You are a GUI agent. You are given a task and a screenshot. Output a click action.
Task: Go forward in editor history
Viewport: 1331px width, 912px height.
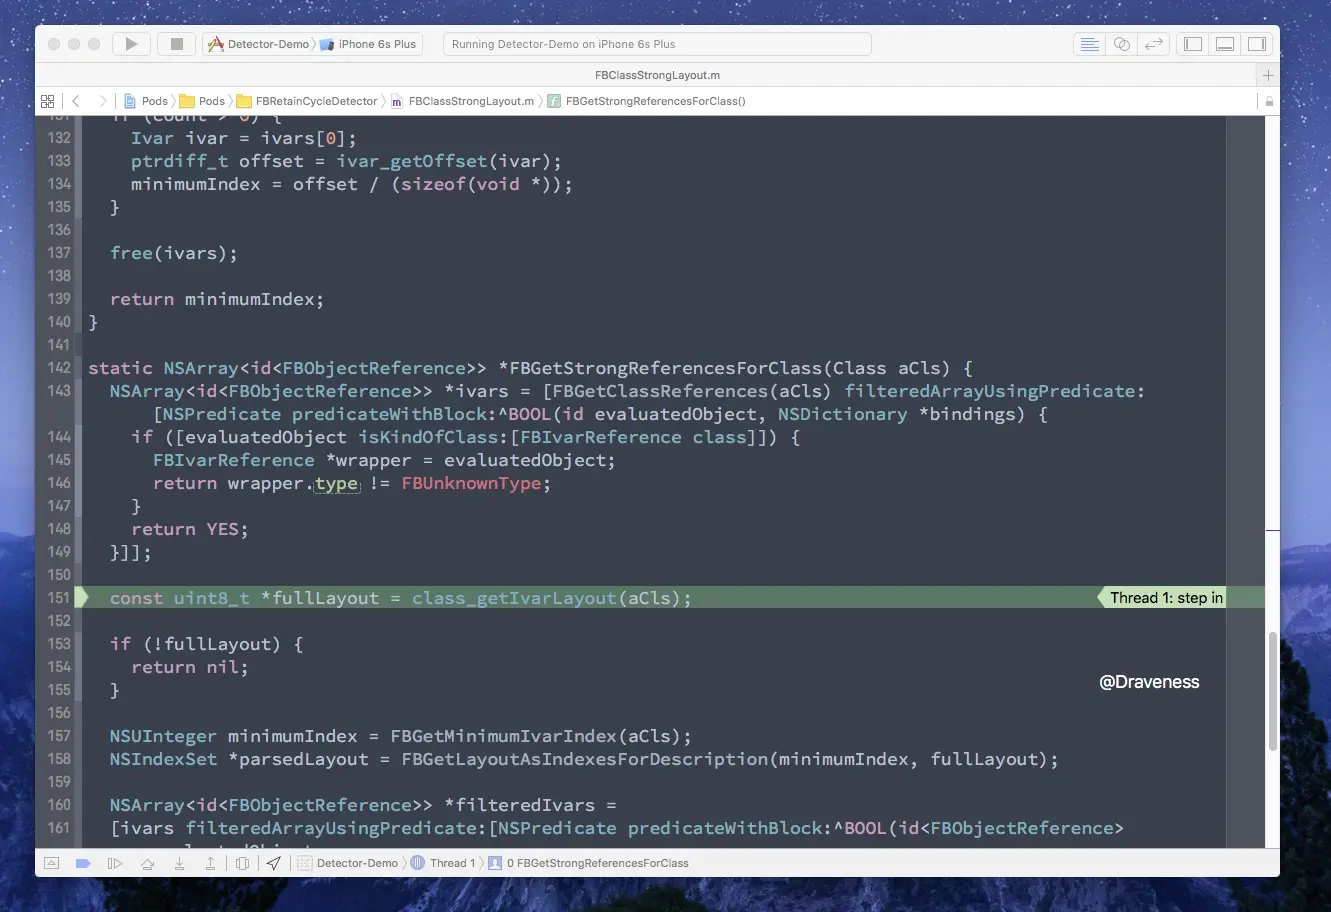point(101,101)
